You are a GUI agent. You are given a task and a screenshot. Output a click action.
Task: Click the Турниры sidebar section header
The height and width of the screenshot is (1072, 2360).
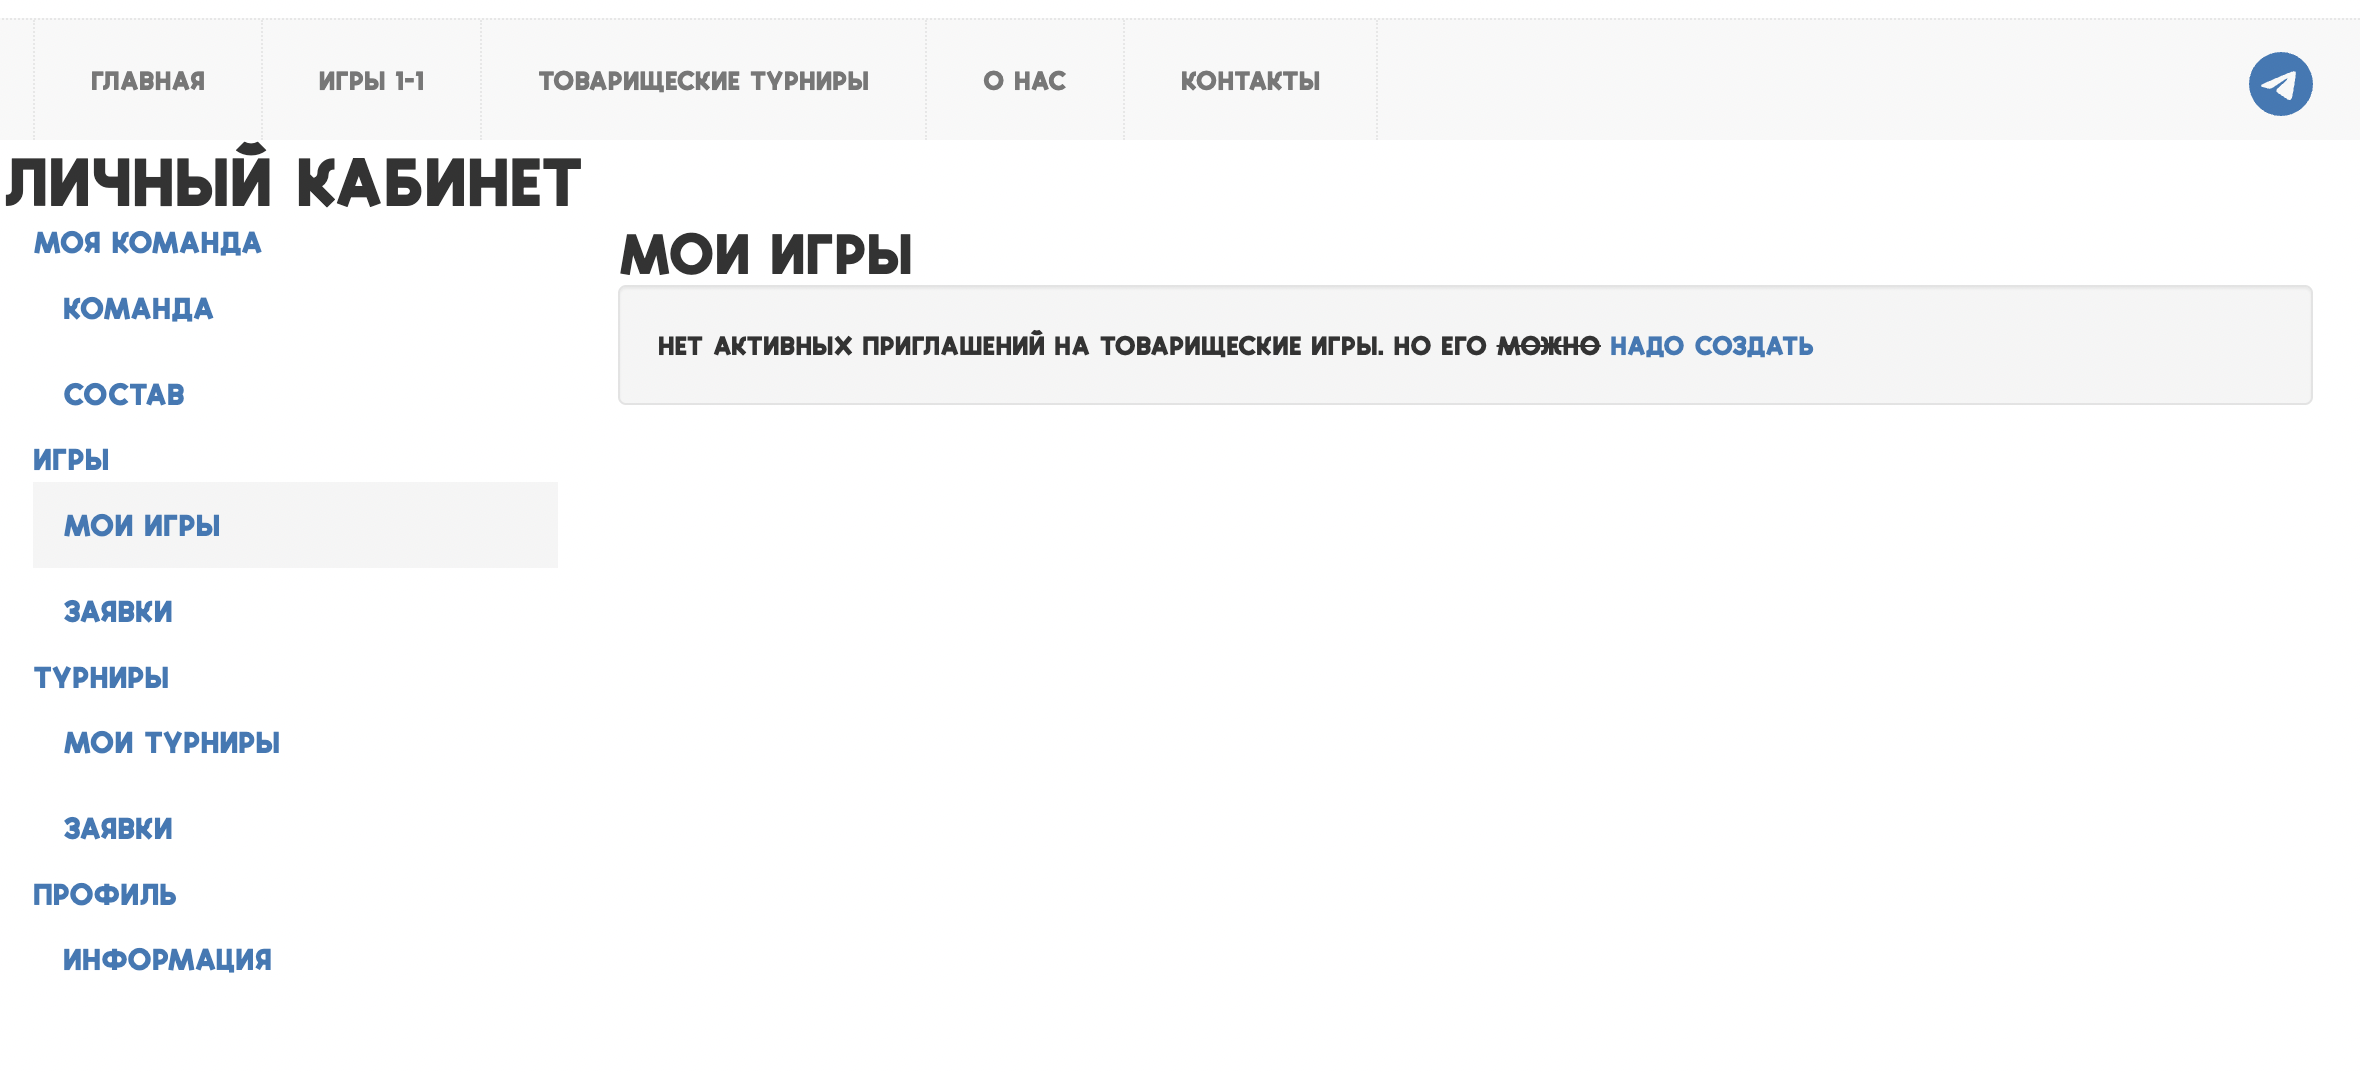(101, 678)
